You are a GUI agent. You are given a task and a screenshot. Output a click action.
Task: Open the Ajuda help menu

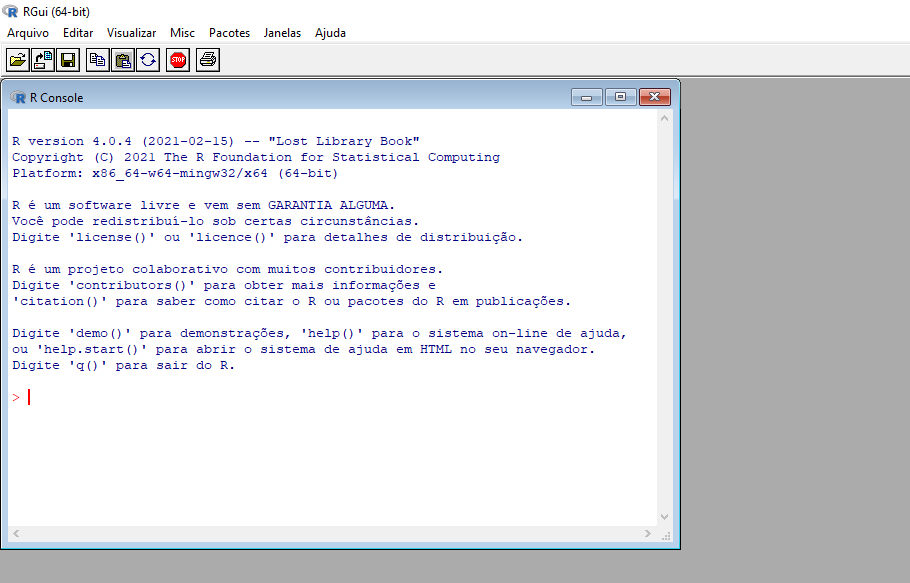click(x=330, y=33)
